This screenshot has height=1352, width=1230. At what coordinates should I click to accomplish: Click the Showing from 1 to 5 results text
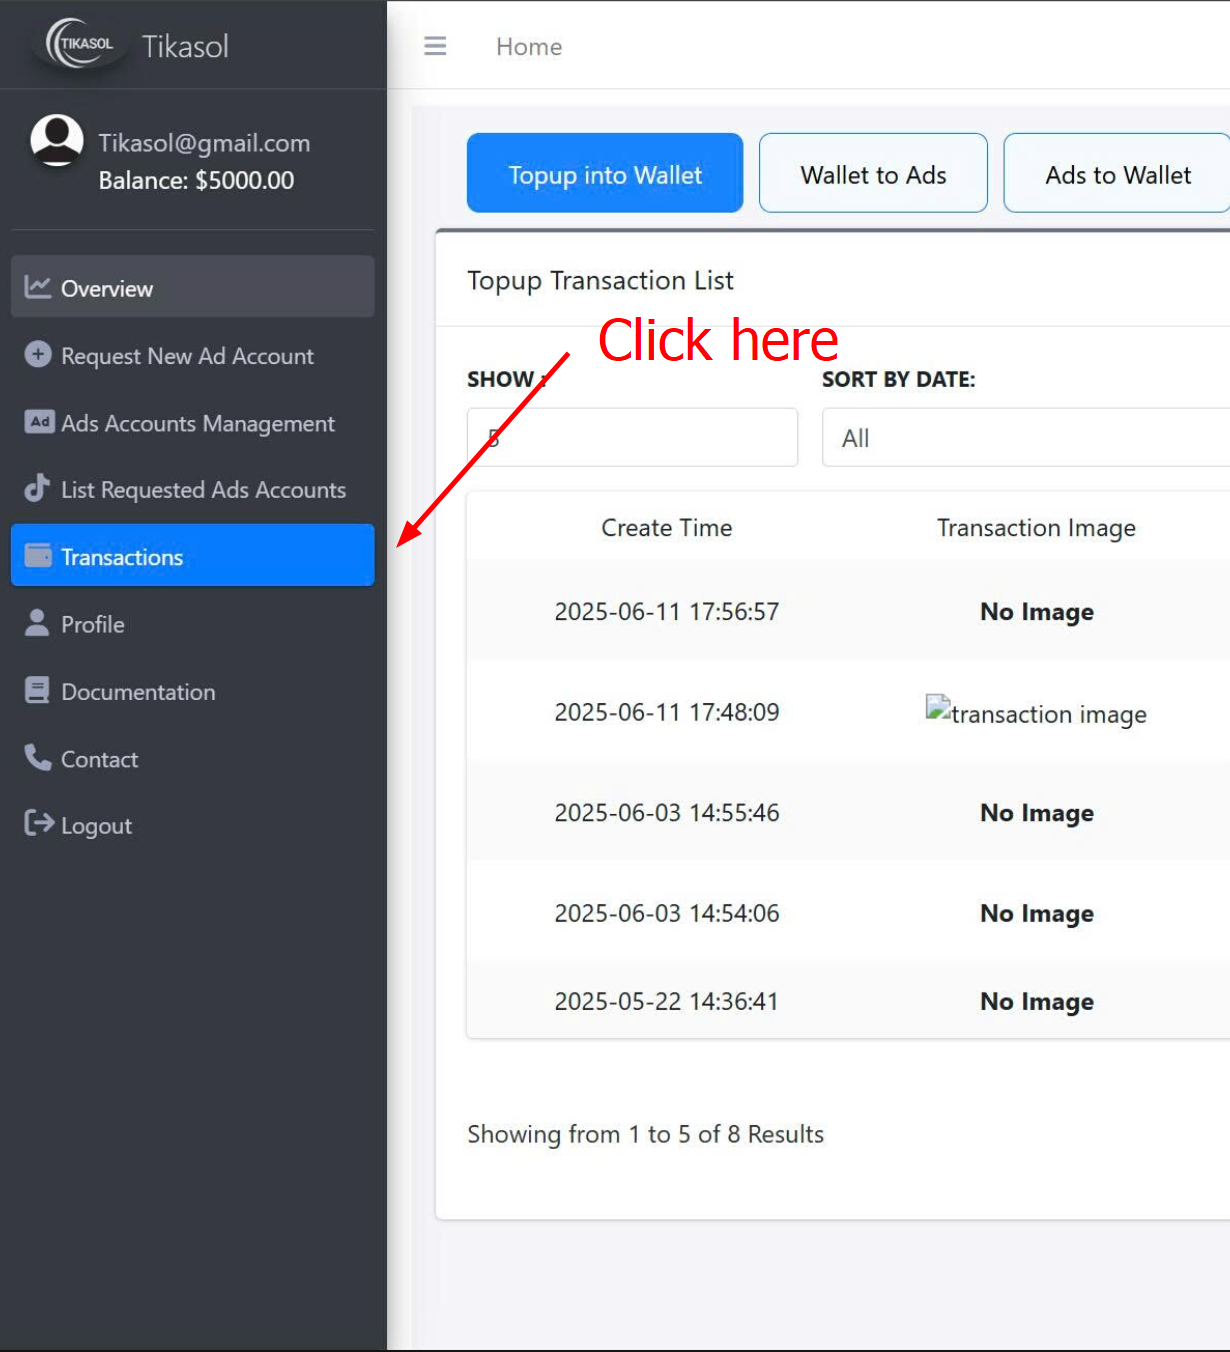pyautogui.click(x=645, y=1134)
